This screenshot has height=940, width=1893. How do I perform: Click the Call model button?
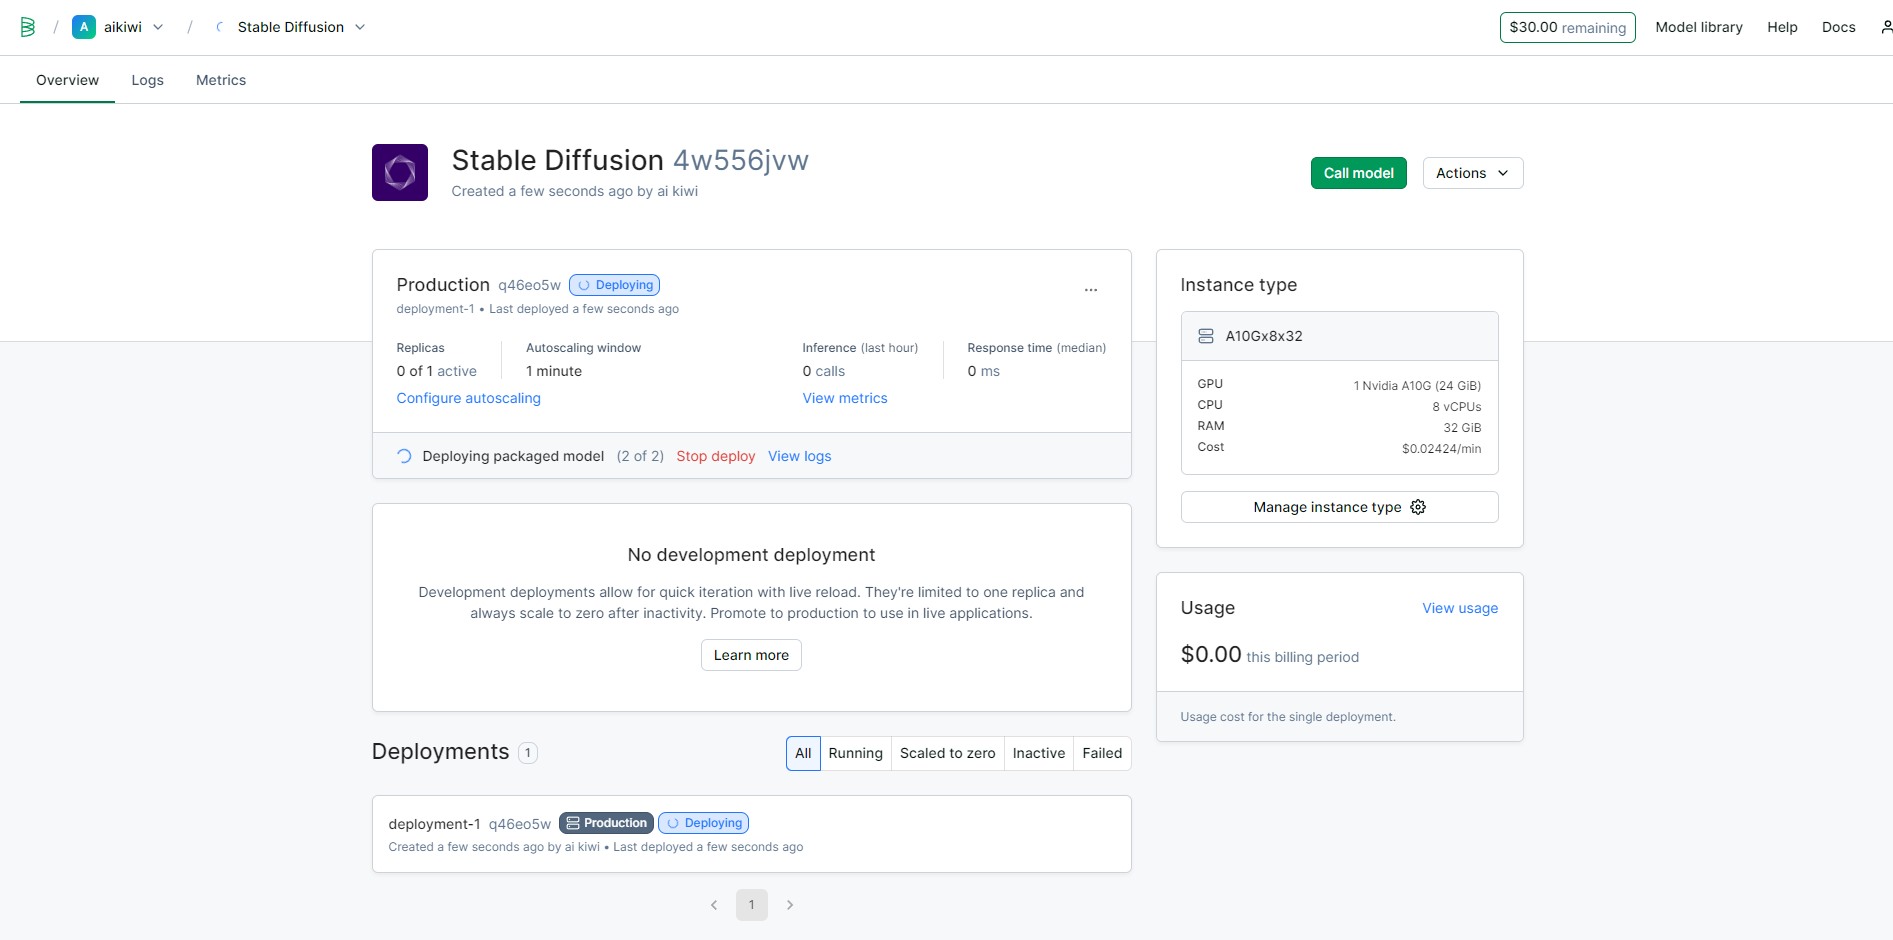point(1359,173)
